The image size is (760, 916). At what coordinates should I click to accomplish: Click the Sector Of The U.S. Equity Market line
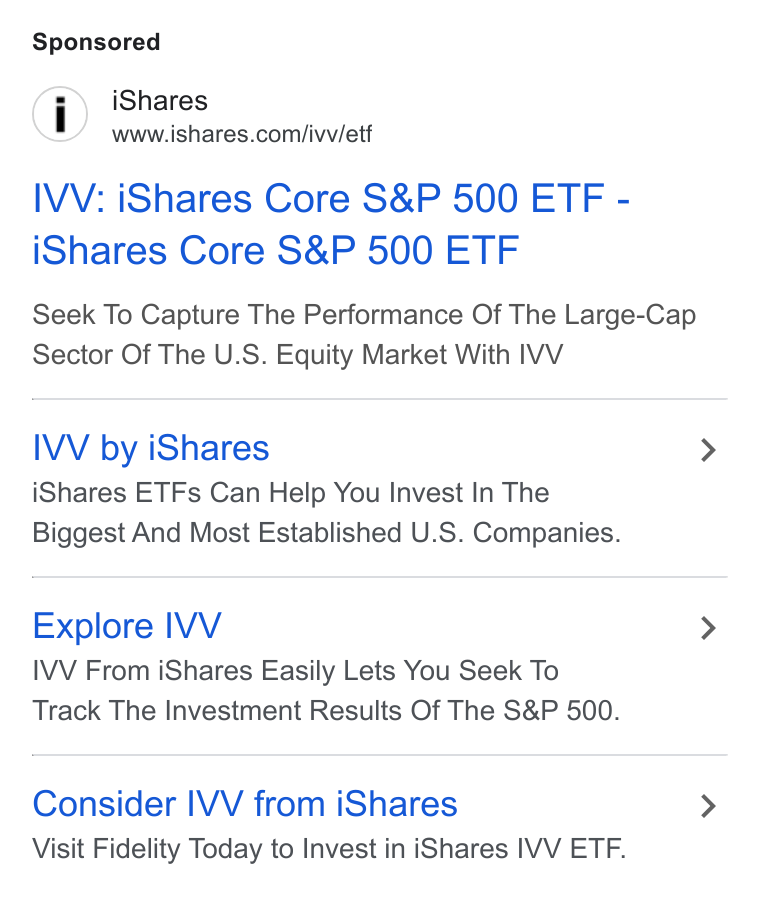coord(297,355)
